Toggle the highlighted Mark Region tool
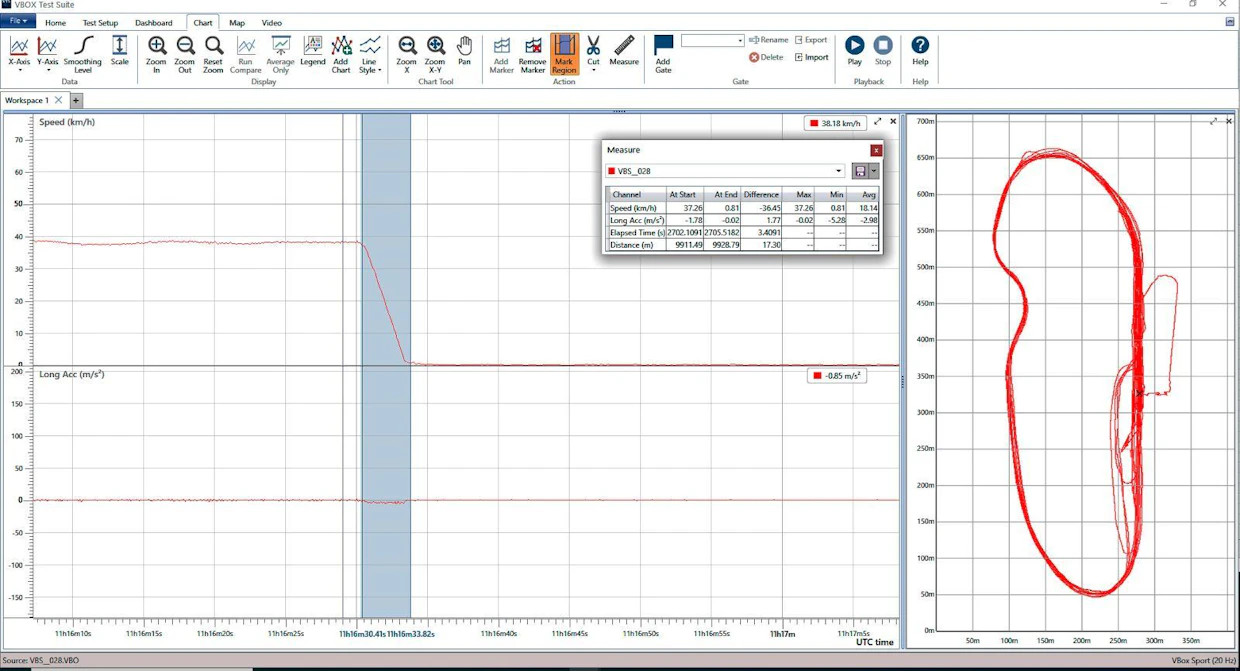The image size is (1240, 671). (564, 54)
